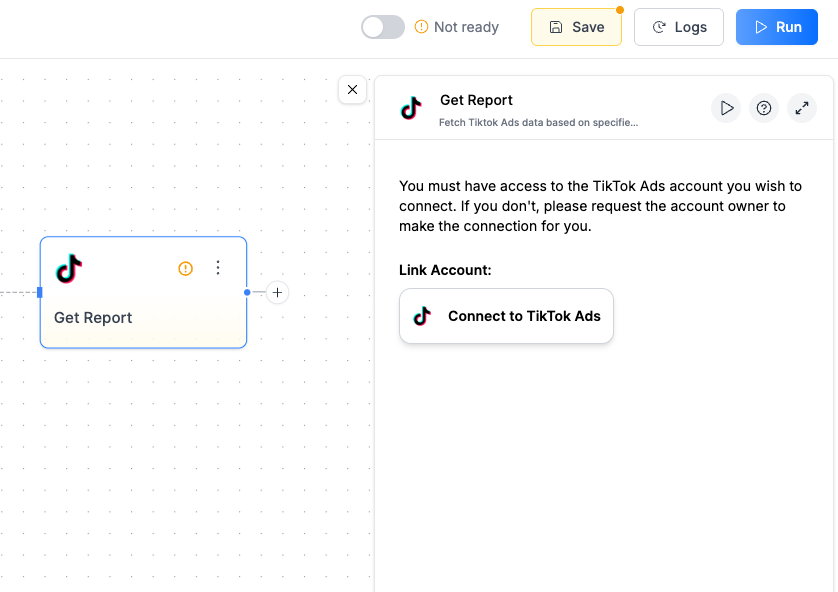Click the truncated Fetch Tiktok Ads description text

pos(538,122)
